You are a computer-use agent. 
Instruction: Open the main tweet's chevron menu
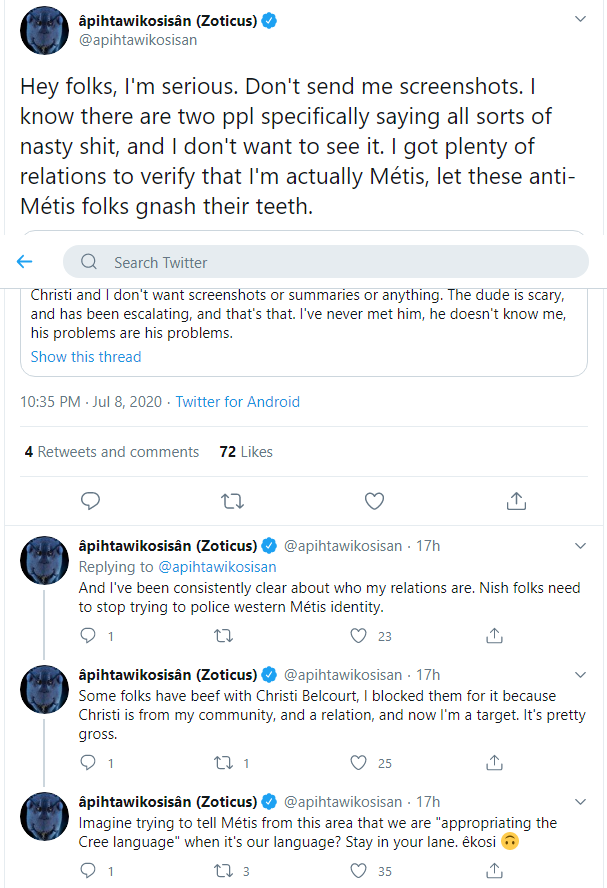(581, 20)
